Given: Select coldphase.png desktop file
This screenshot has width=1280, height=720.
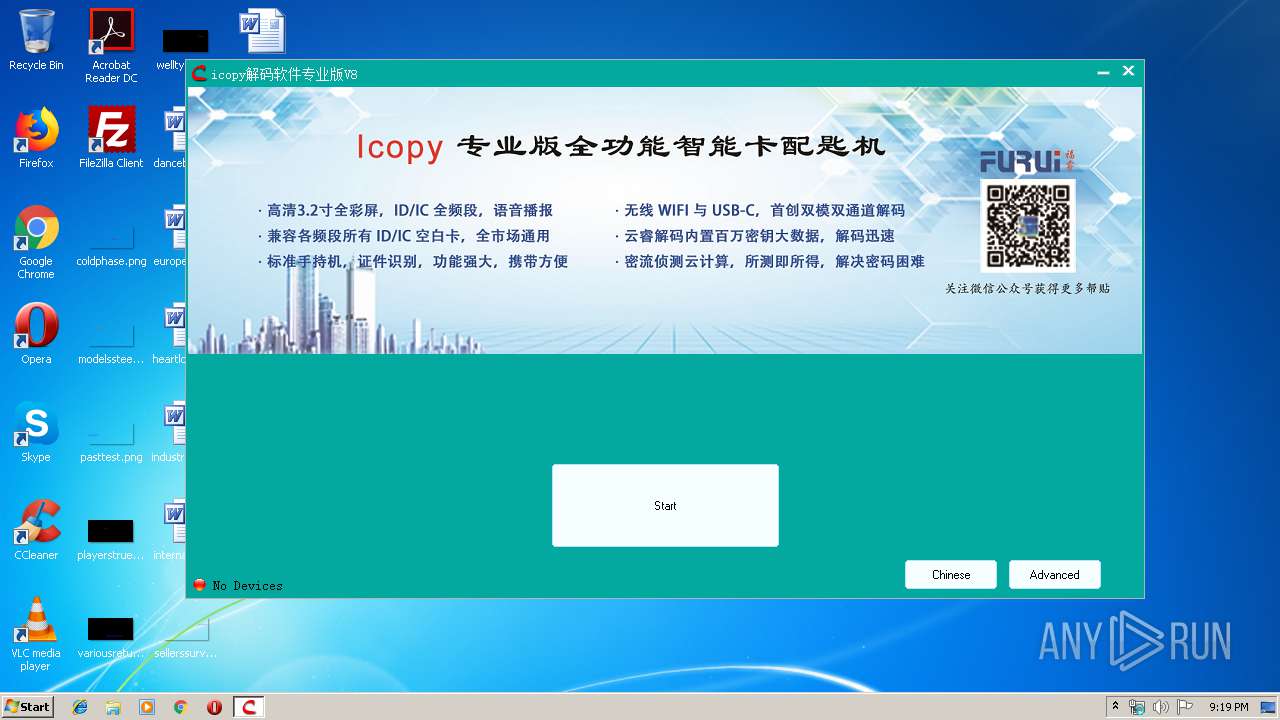Looking at the screenshot, I should (111, 246).
